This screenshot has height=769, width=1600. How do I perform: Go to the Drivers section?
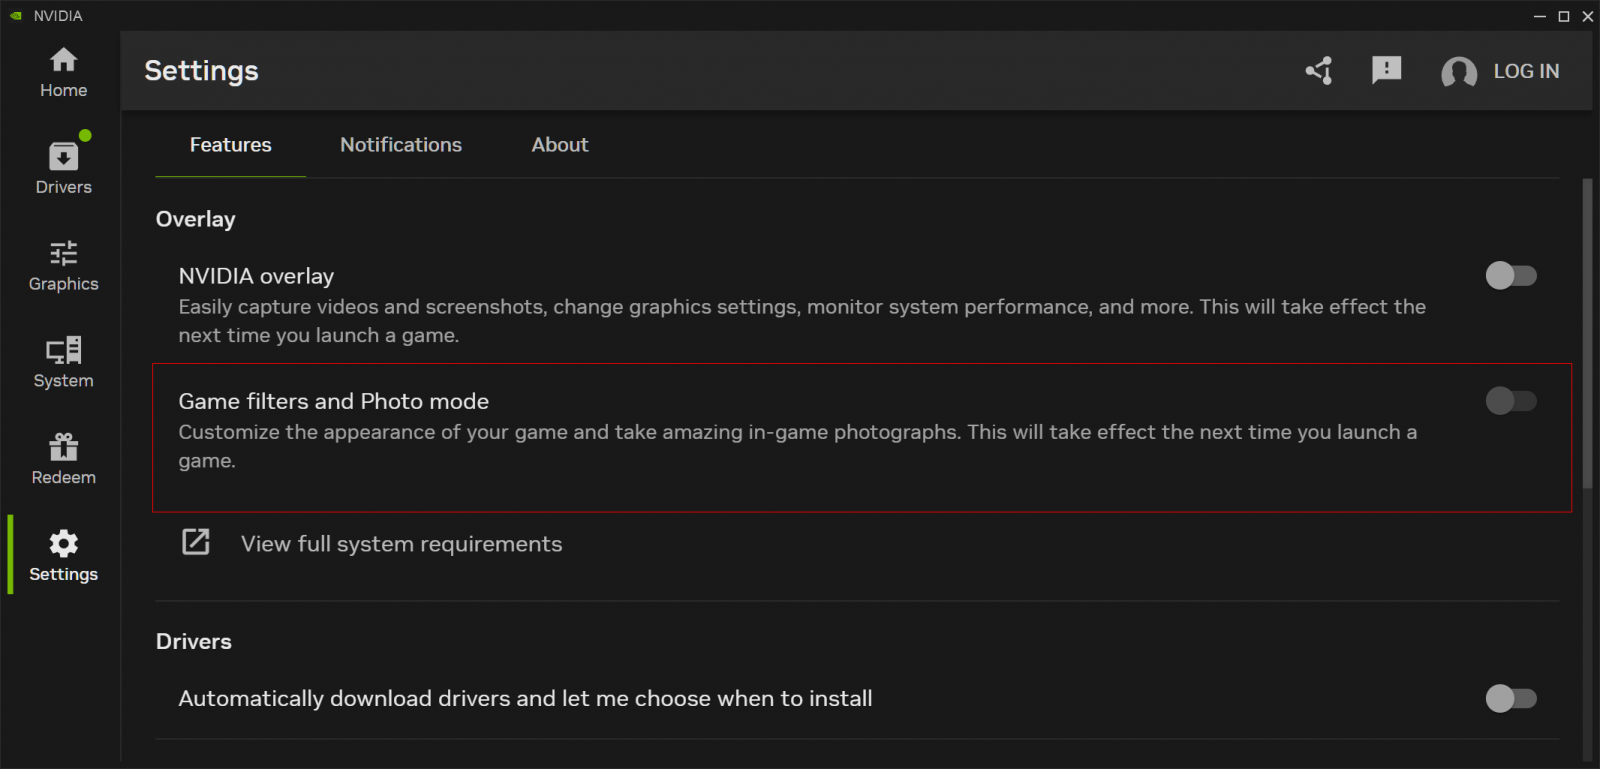(63, 169)
